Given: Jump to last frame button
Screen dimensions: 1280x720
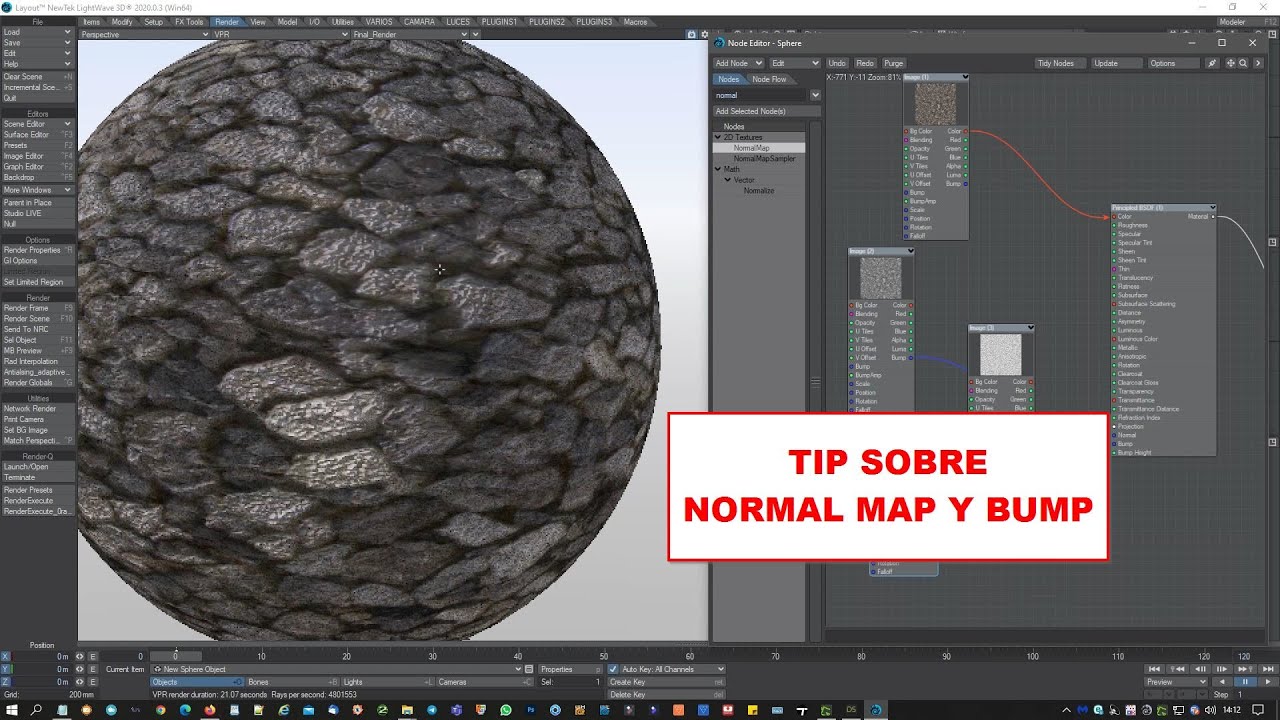Looking at the screenshot, I should pyautogui.click(x=1266, y=669).
